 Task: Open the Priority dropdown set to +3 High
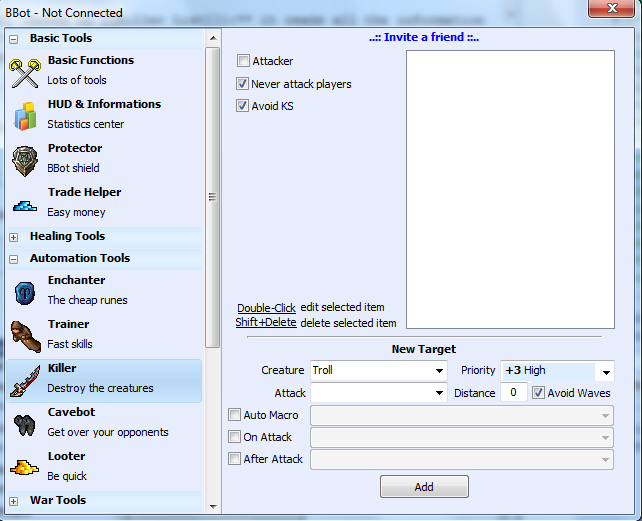pyautogui.click(x=557, y=371)
